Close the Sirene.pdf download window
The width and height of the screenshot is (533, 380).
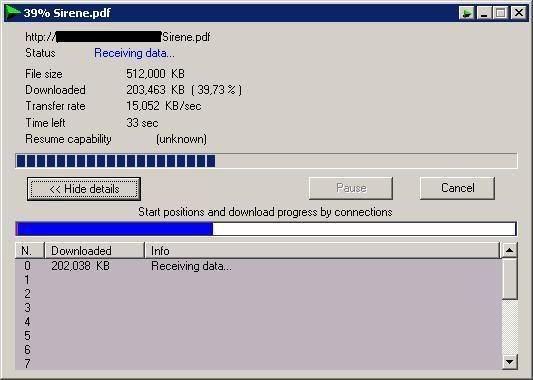(x=519, y=13)
